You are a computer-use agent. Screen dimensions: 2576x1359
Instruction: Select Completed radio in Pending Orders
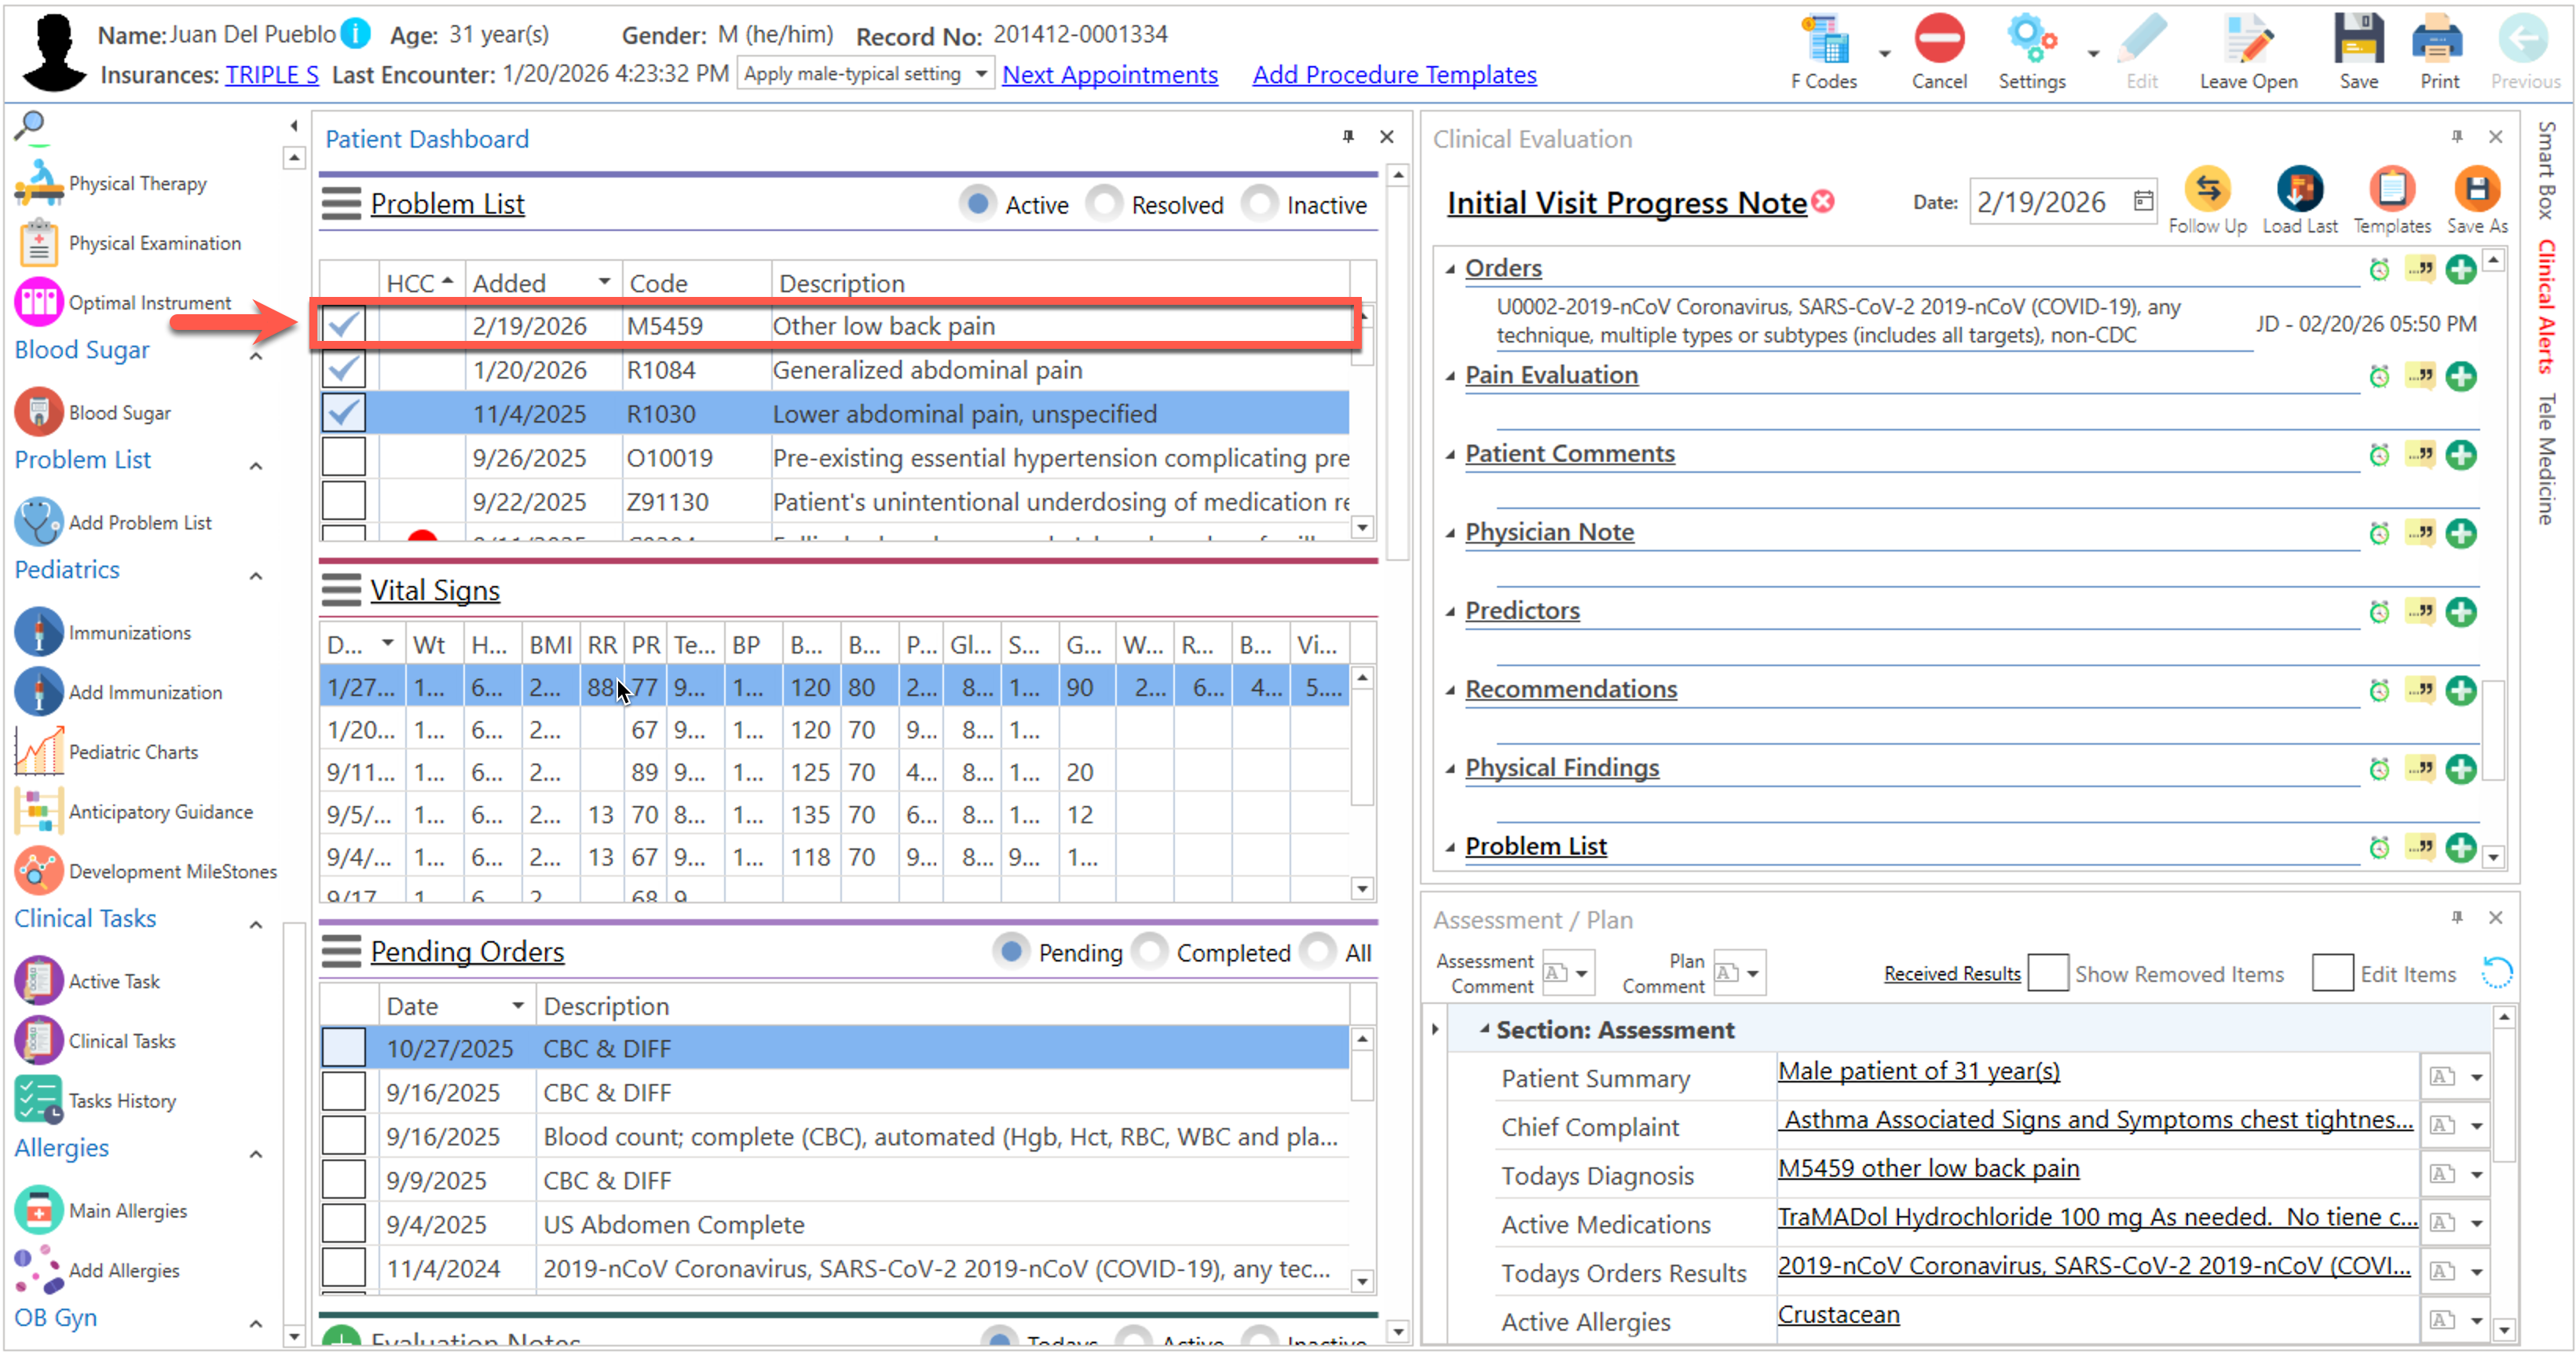pyautogui.click(x=1151, y=952)
